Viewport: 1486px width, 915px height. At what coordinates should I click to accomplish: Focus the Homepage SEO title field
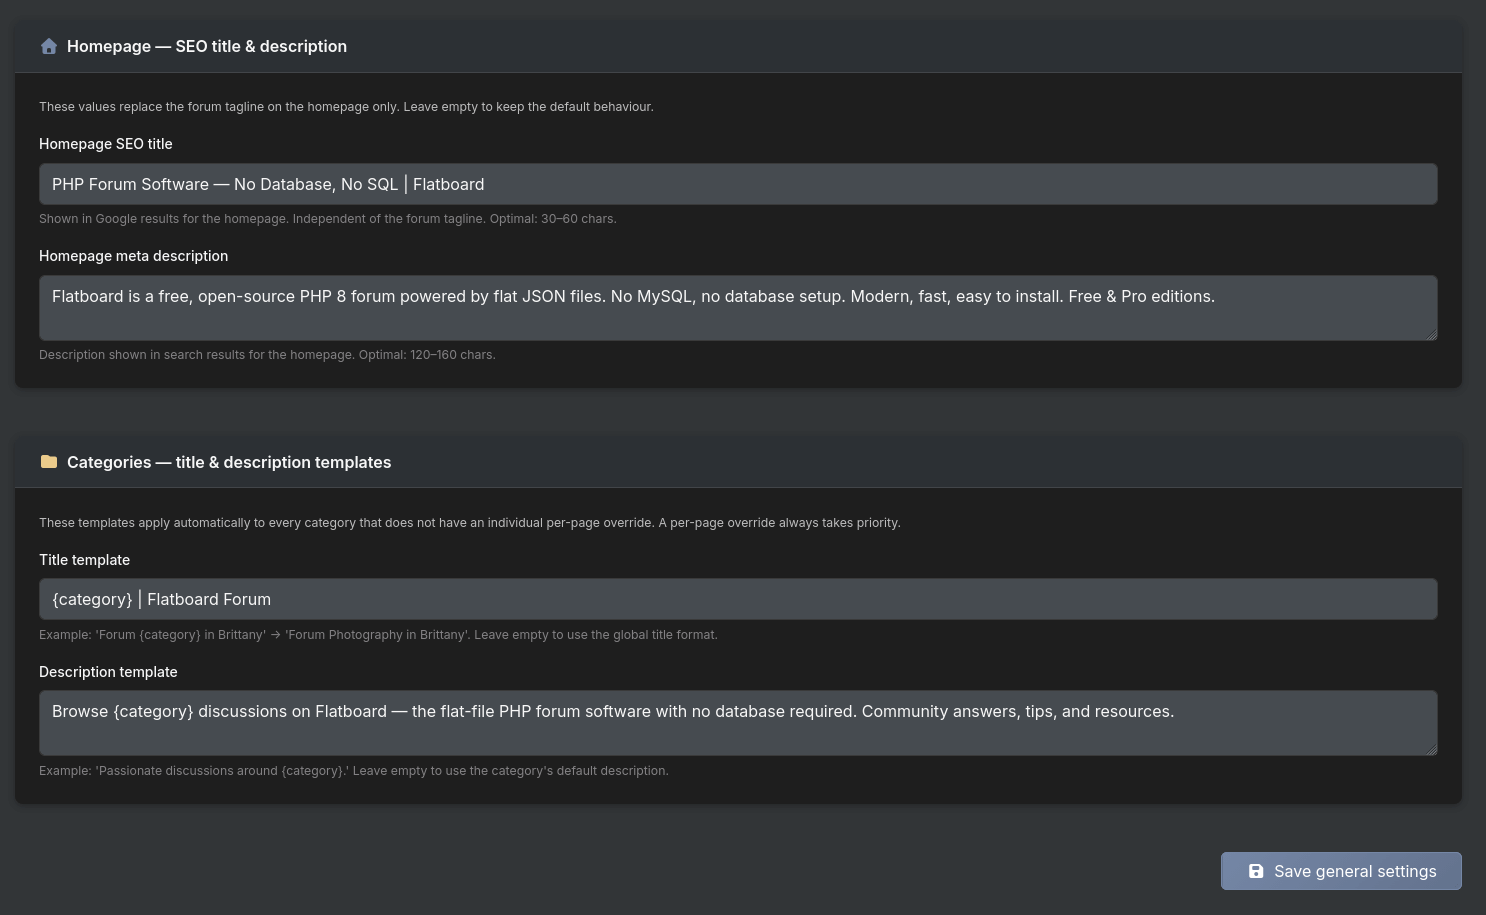738,184
